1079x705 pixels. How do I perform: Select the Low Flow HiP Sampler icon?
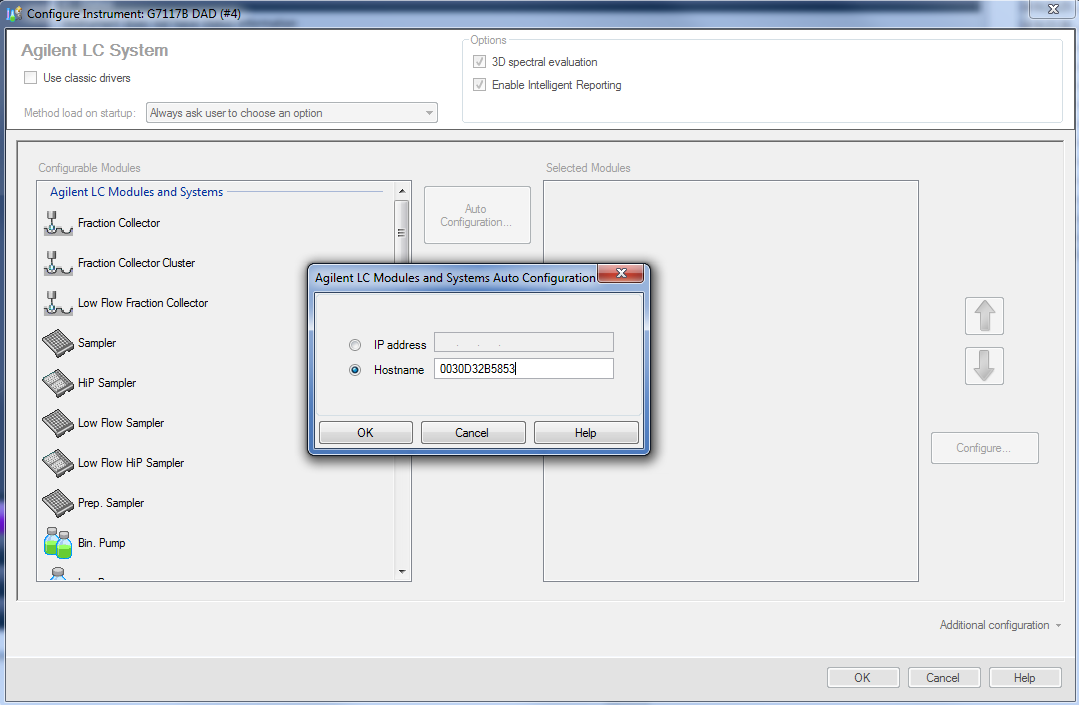pos(58,463)
